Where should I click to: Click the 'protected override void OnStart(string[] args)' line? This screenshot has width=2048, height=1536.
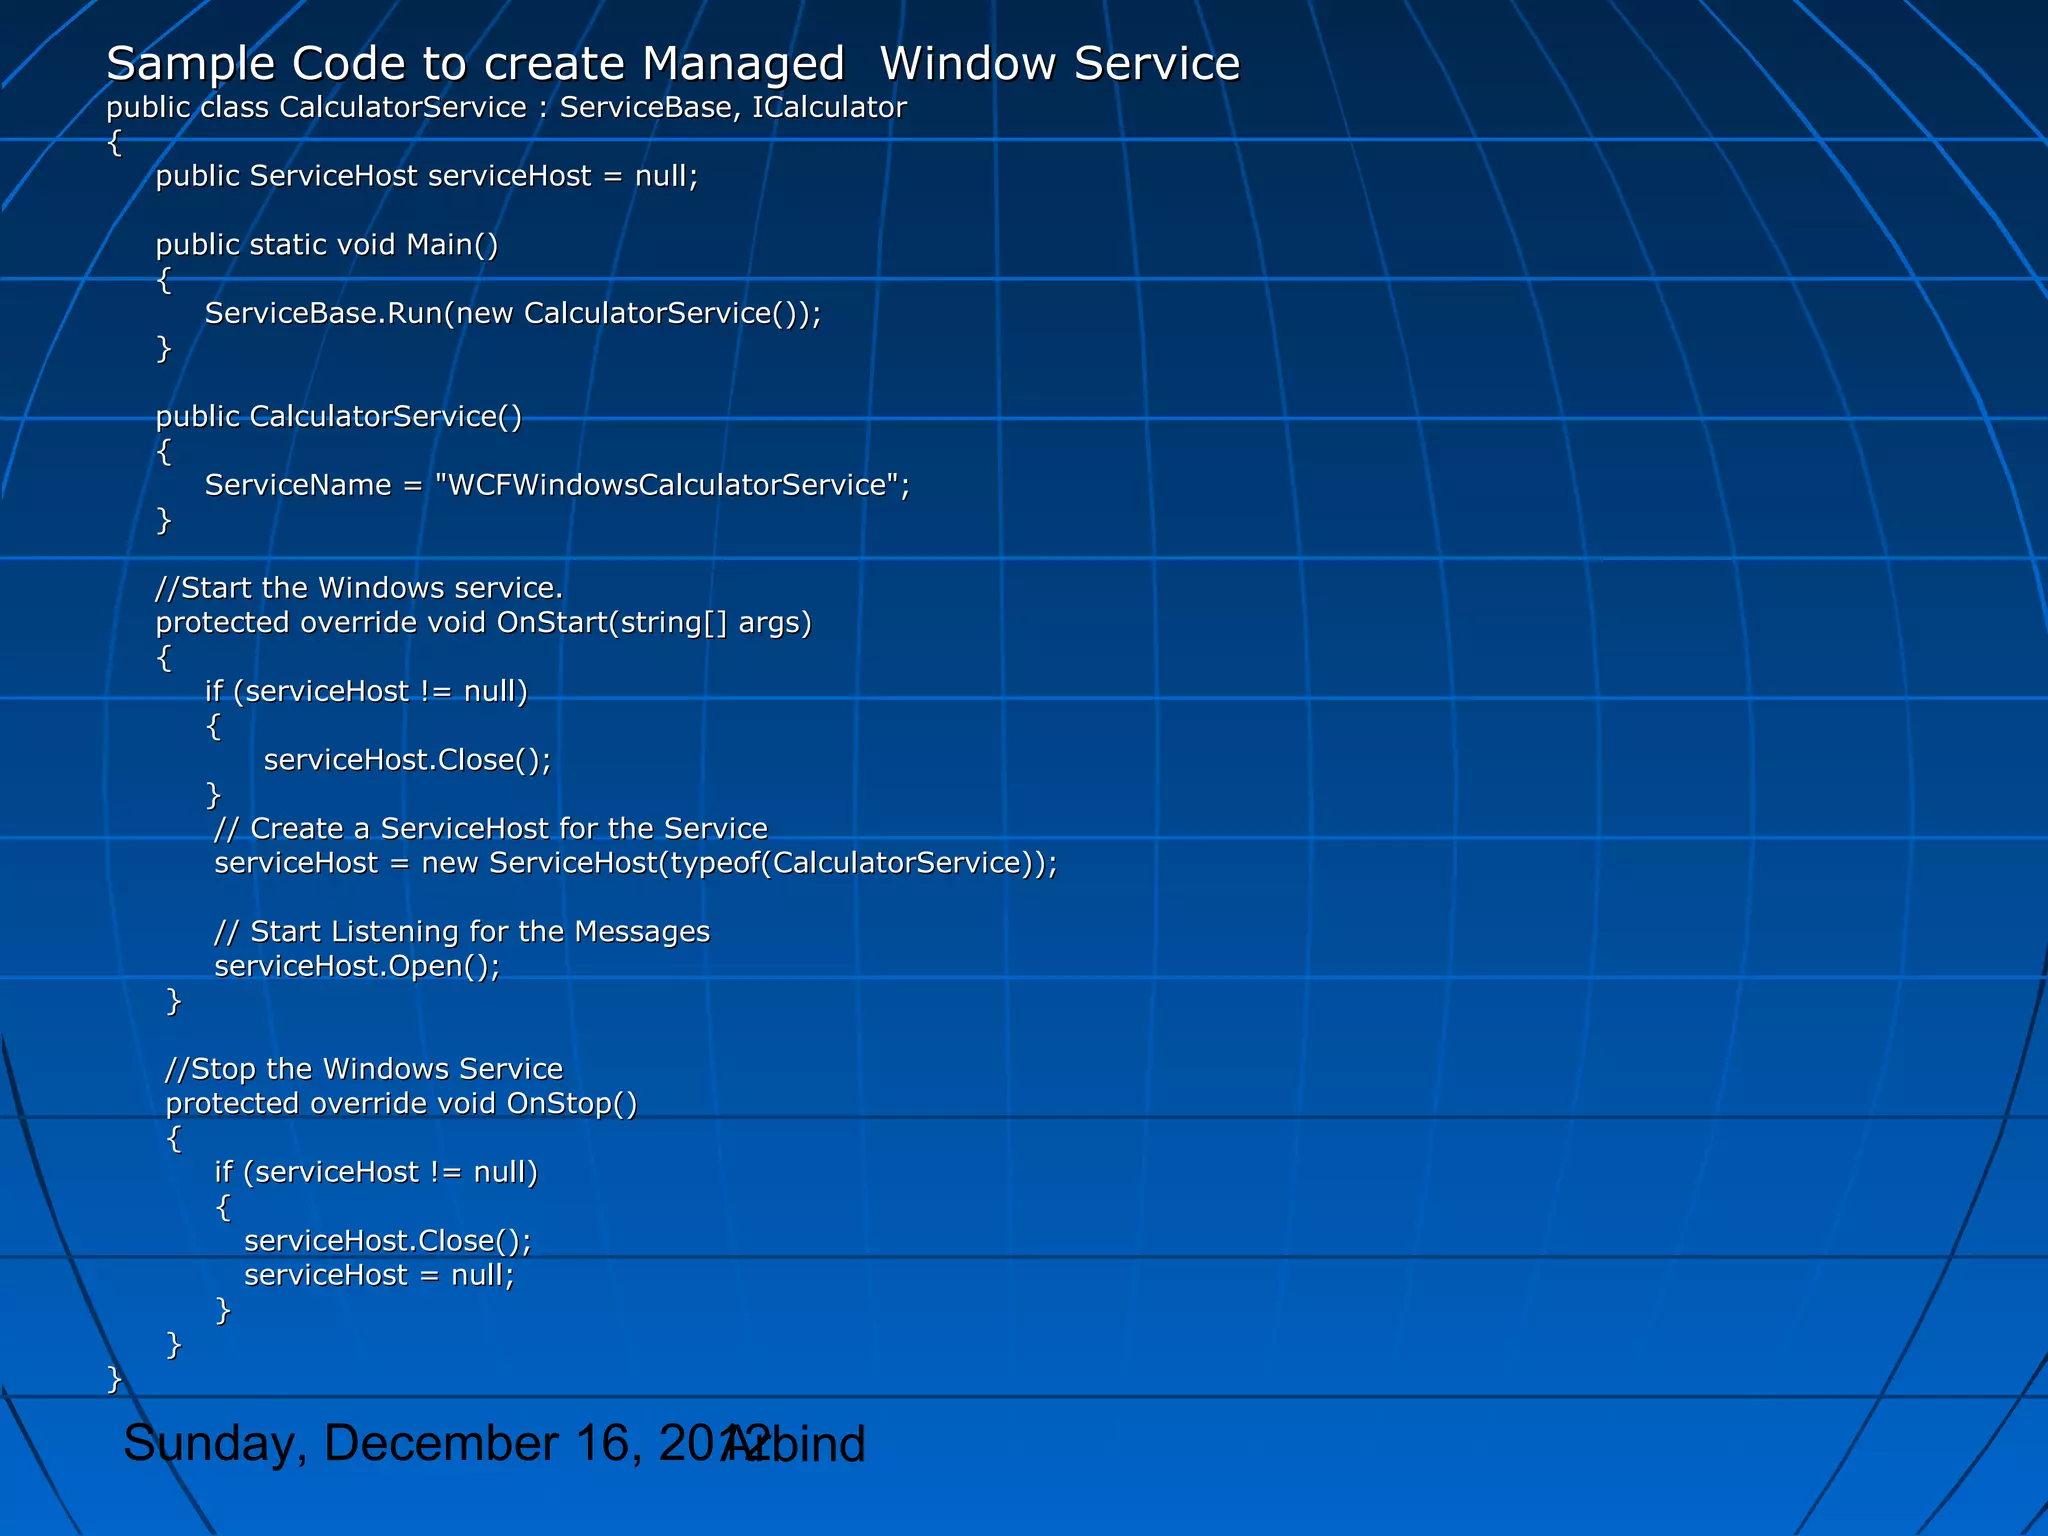click(x=483, y=623)
